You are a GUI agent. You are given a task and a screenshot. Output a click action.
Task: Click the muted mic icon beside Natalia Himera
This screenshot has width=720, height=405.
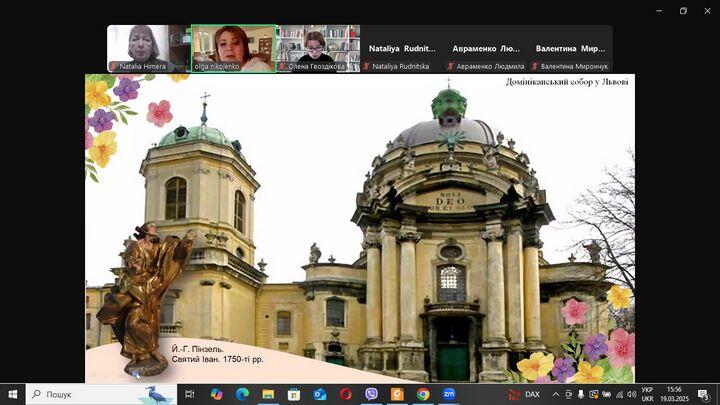click(x=114, y=66)
